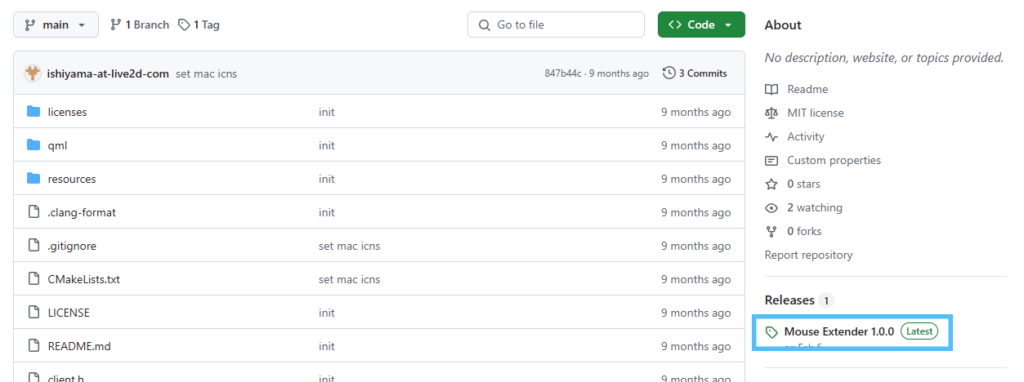Open the CMakeLists.txt file

coord(84,279)
